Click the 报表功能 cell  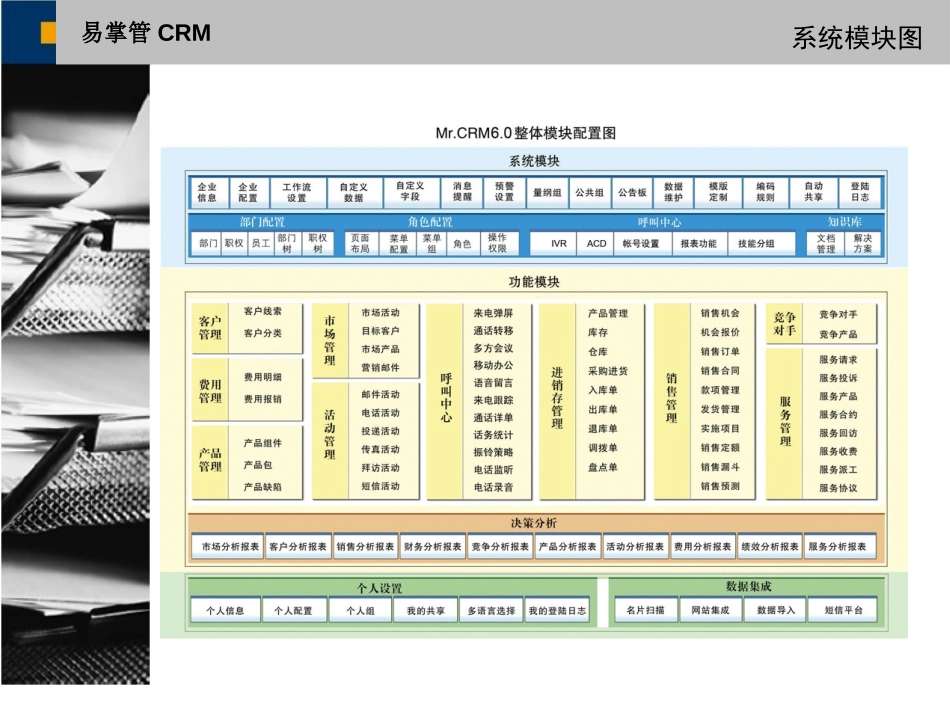[x=699, y=244]
